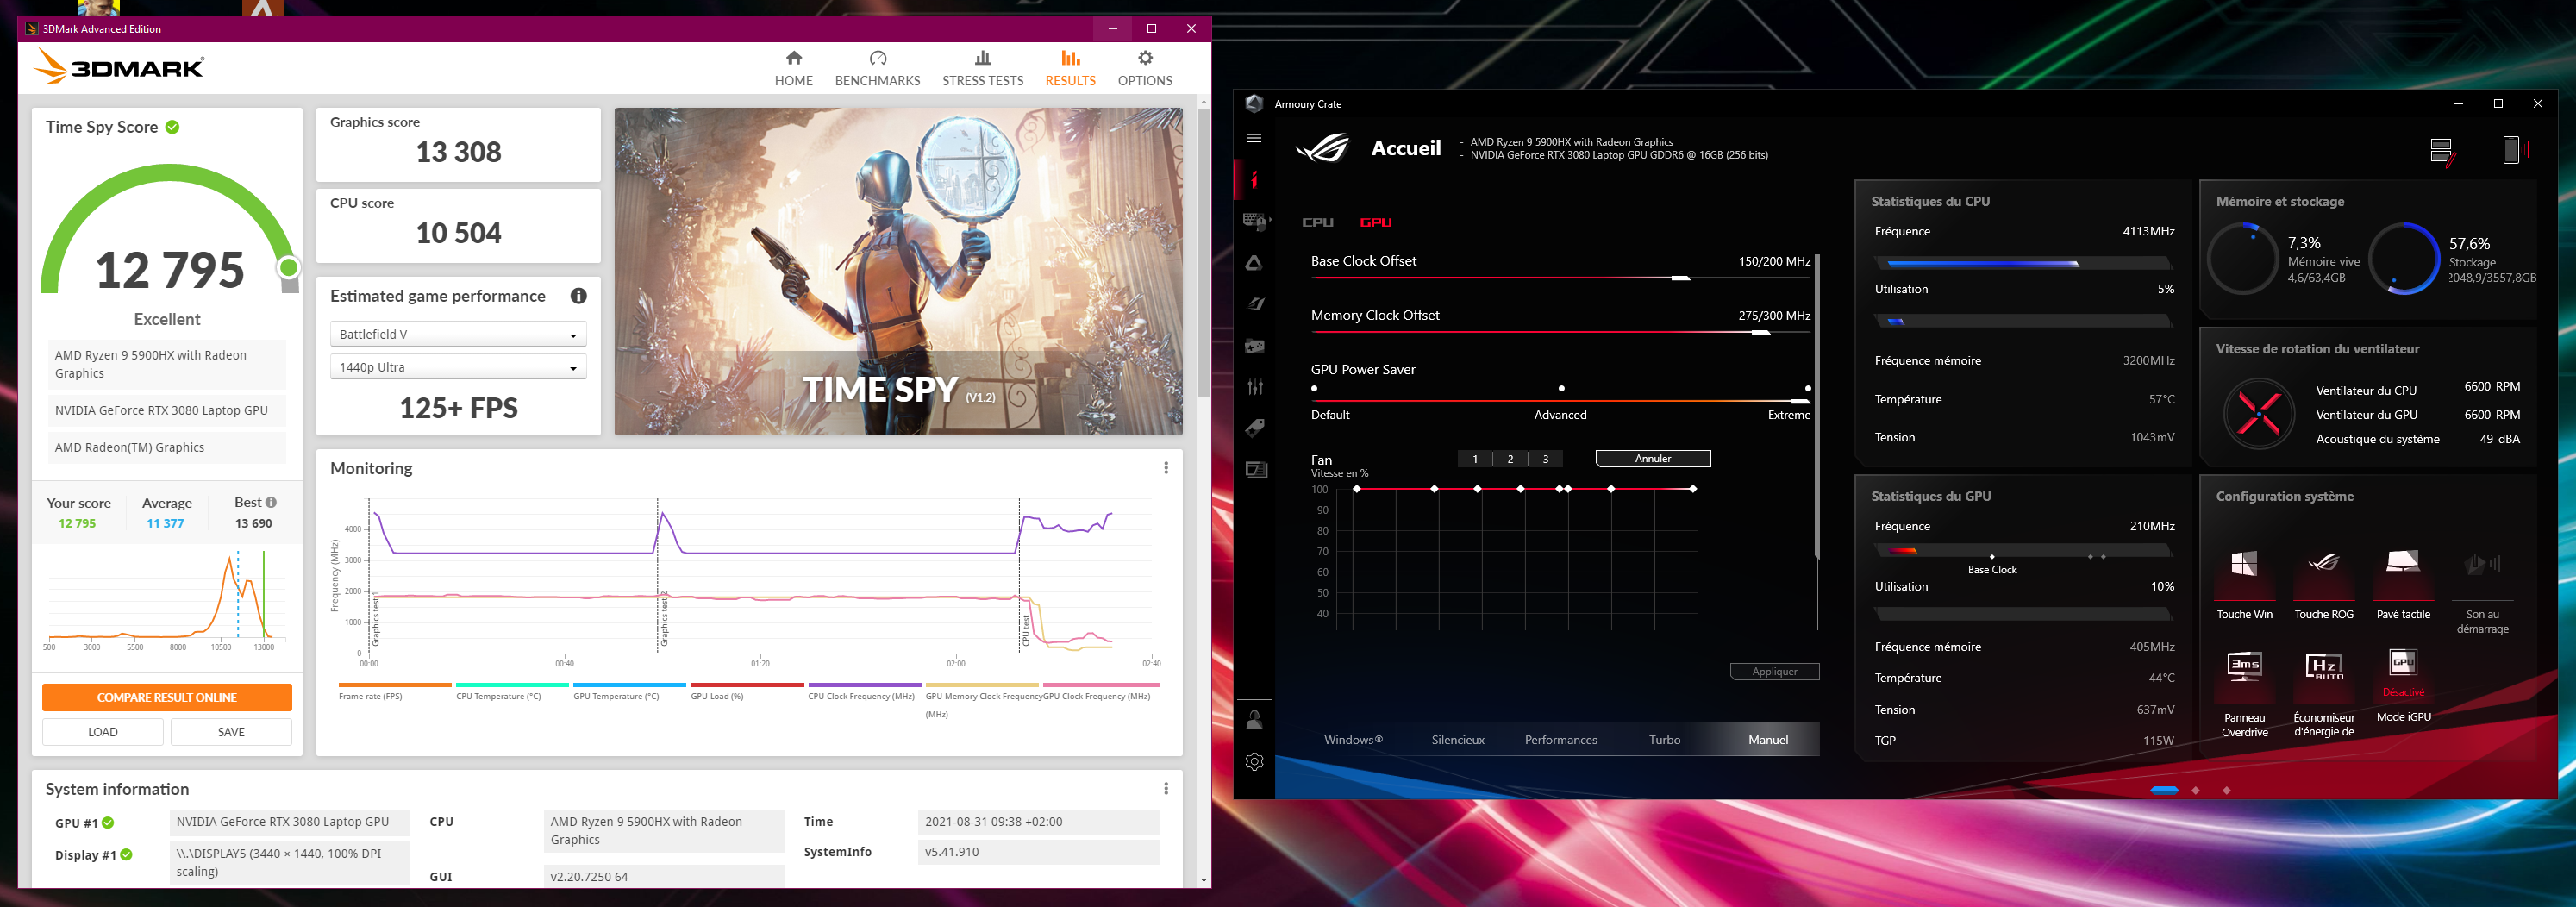Click the Base Clock Offset slider handle

[x=1681, y=279]
